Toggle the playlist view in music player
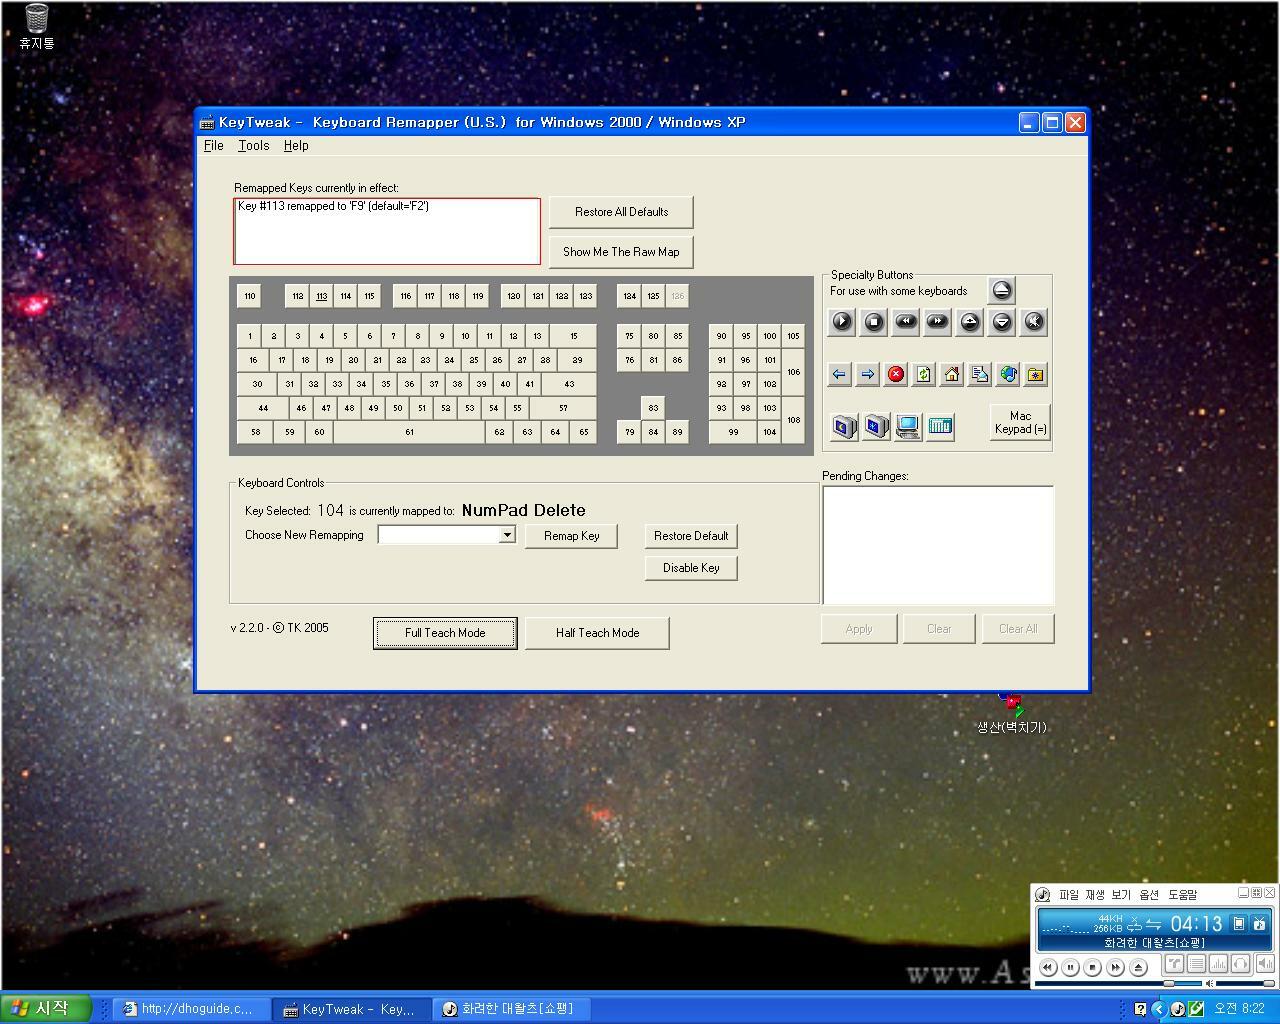 [1197, 965]
